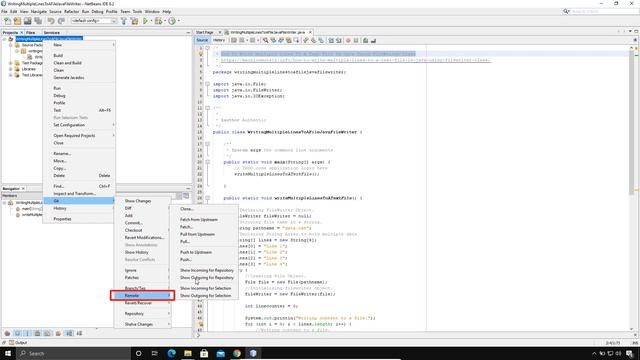Click the New Project toolbar icon
This screenshot has height=360, width=640.
tap(17, 21)
